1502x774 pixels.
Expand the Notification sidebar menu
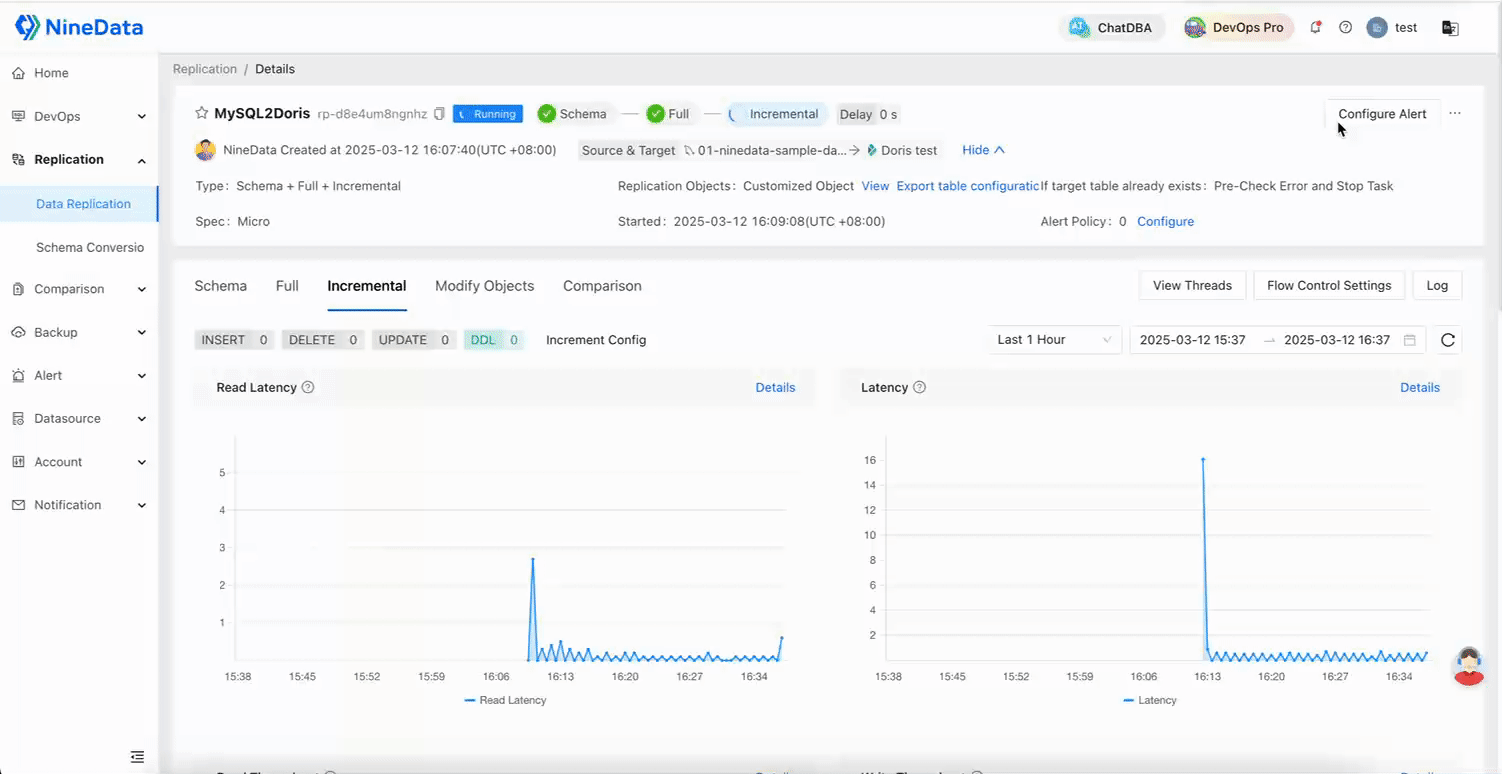coord(79,505)
